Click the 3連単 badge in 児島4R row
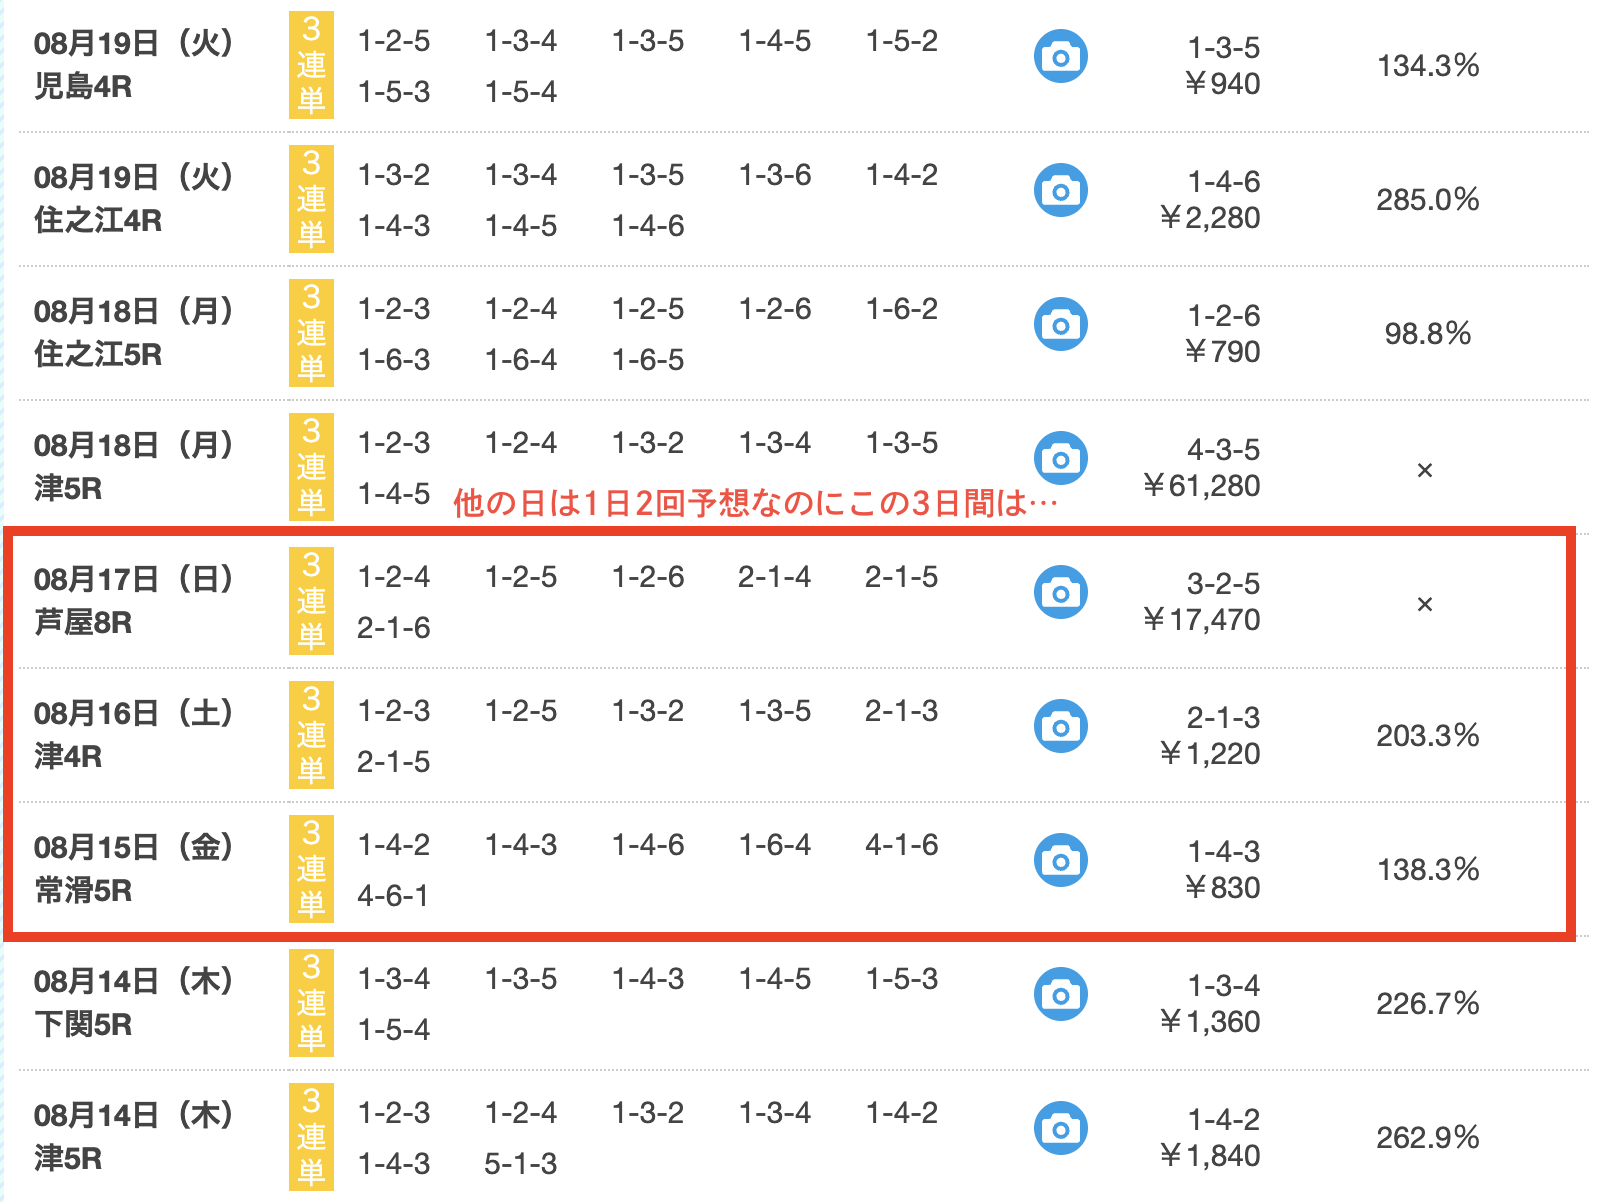Image resolution: width=1602 pixels, height=1202 pixels. coord(311,65)
